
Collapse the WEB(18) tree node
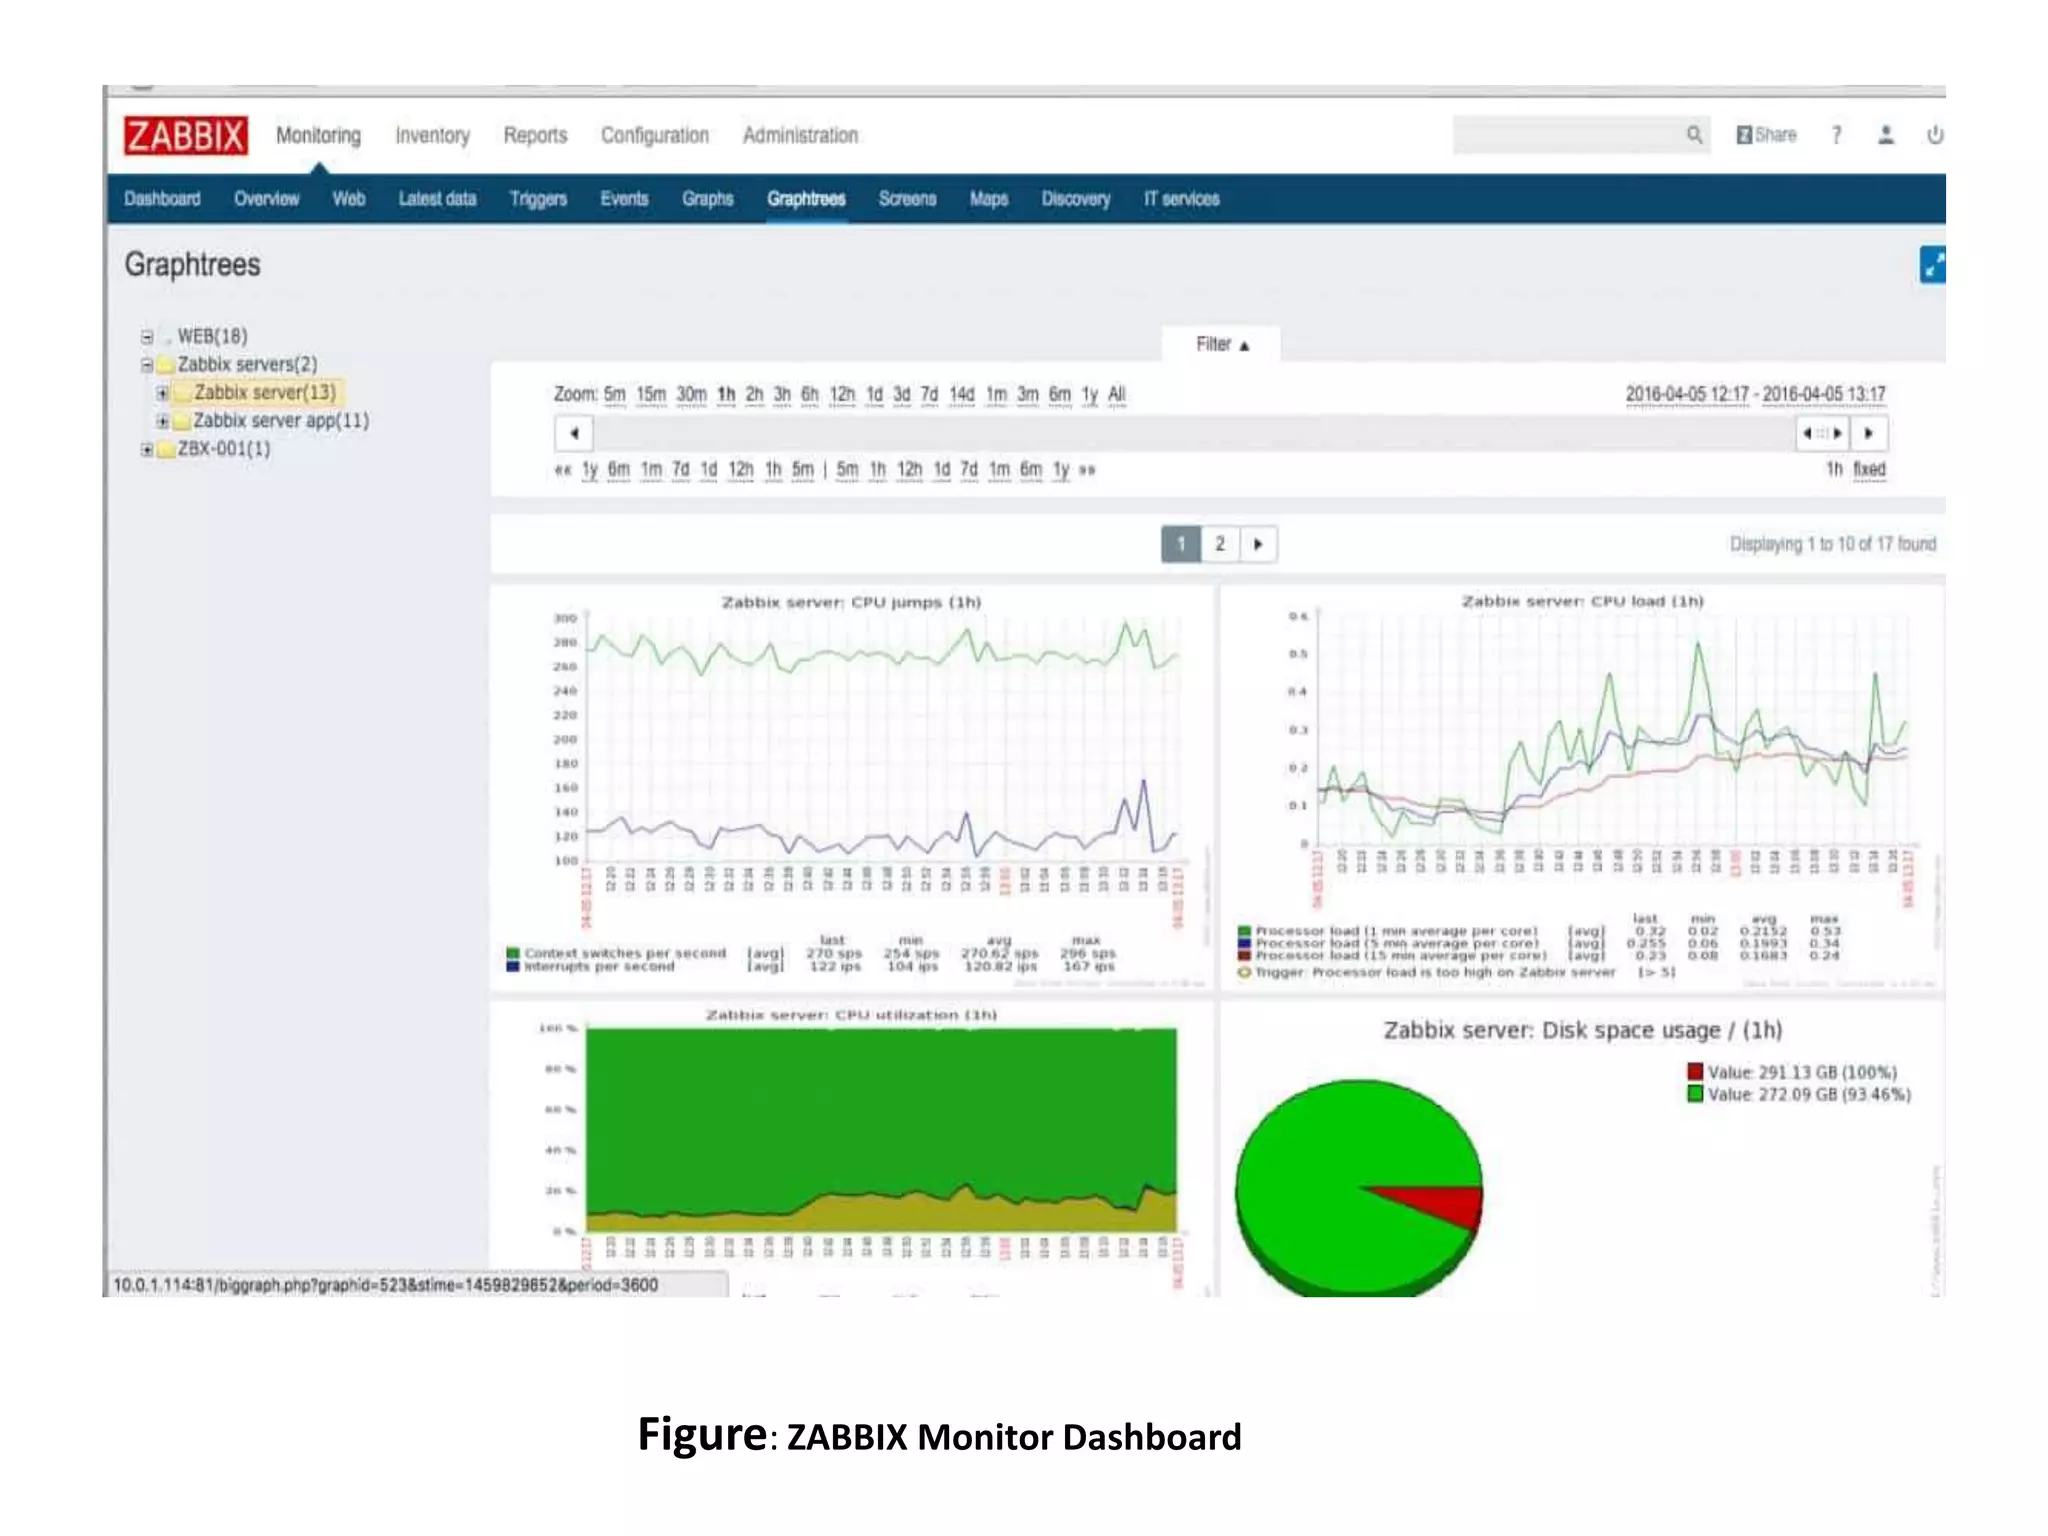click(147, 337)
